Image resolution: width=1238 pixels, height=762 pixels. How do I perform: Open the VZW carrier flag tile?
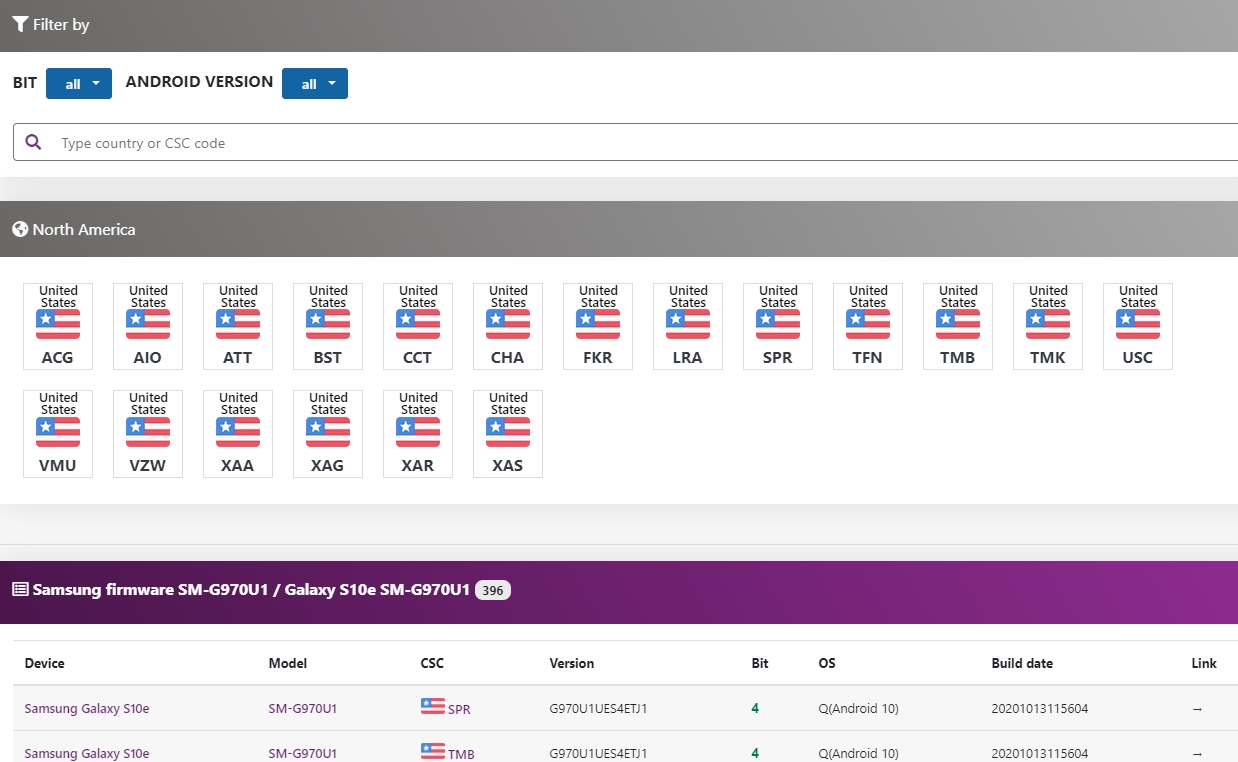pyautogui.click(x=148, y=434)
